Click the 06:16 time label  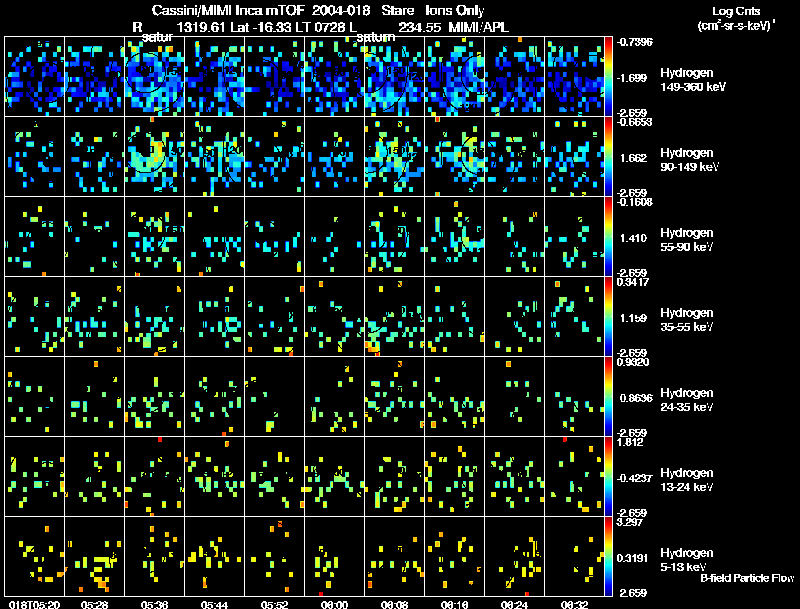coord(454,604)
